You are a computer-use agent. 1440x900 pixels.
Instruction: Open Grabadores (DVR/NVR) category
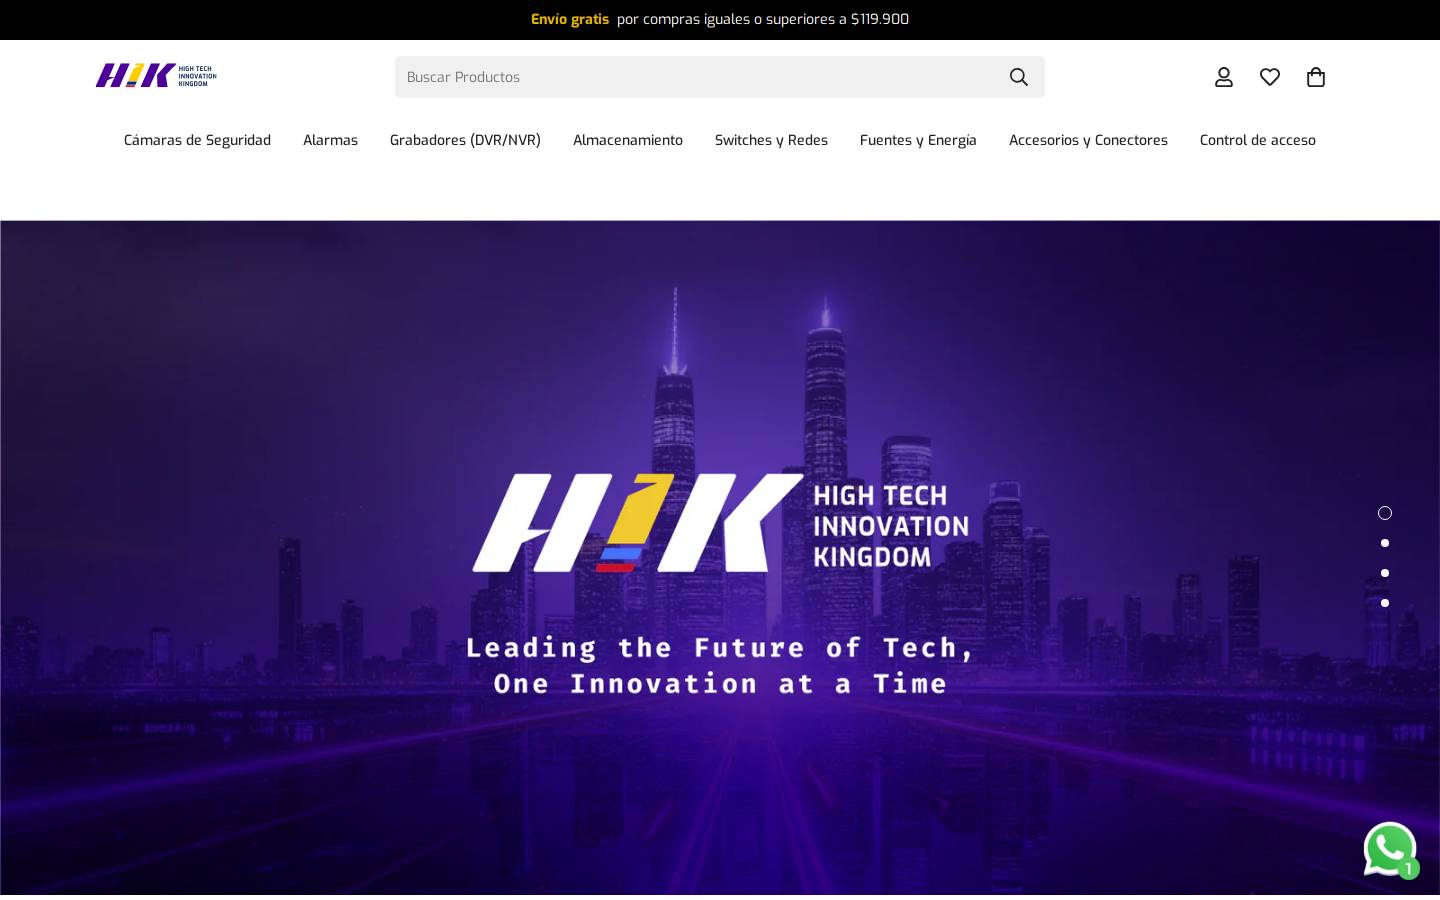click(465, 140)
